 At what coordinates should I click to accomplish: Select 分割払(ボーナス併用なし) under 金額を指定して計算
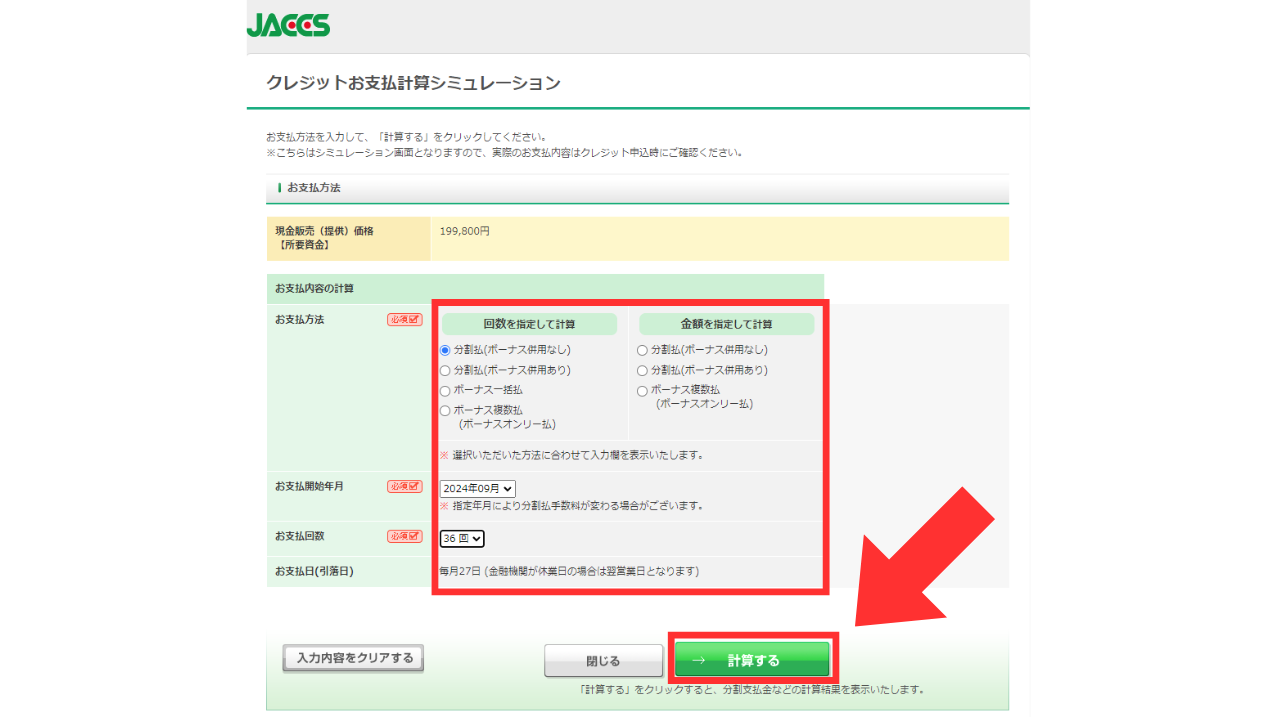point(642,351)
